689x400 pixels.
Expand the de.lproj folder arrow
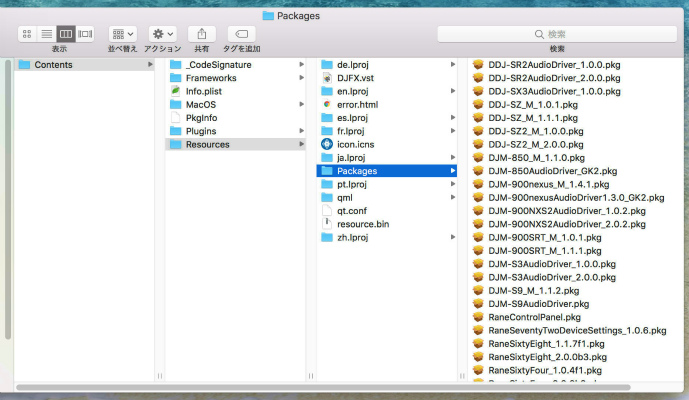pyautogui.click(x=453, y=65)
